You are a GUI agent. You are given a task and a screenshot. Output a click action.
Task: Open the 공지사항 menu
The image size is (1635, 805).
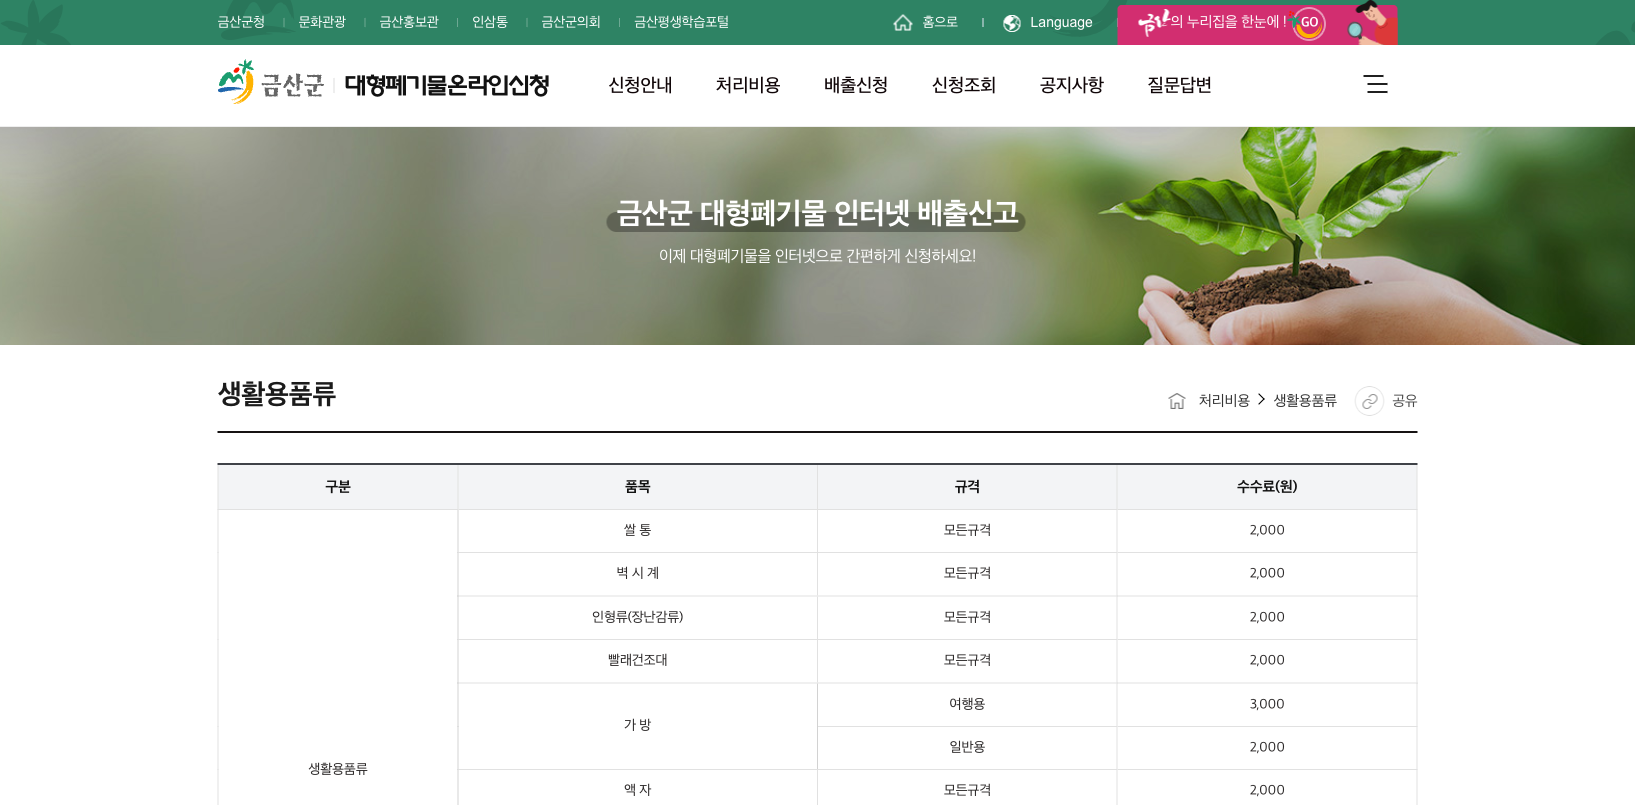pos(1072,85)
